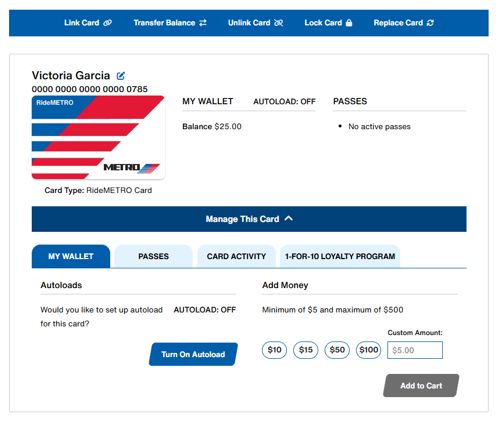500x424 pixels.
Task: Open the Card Activity tab
Action: pos(236,256)
